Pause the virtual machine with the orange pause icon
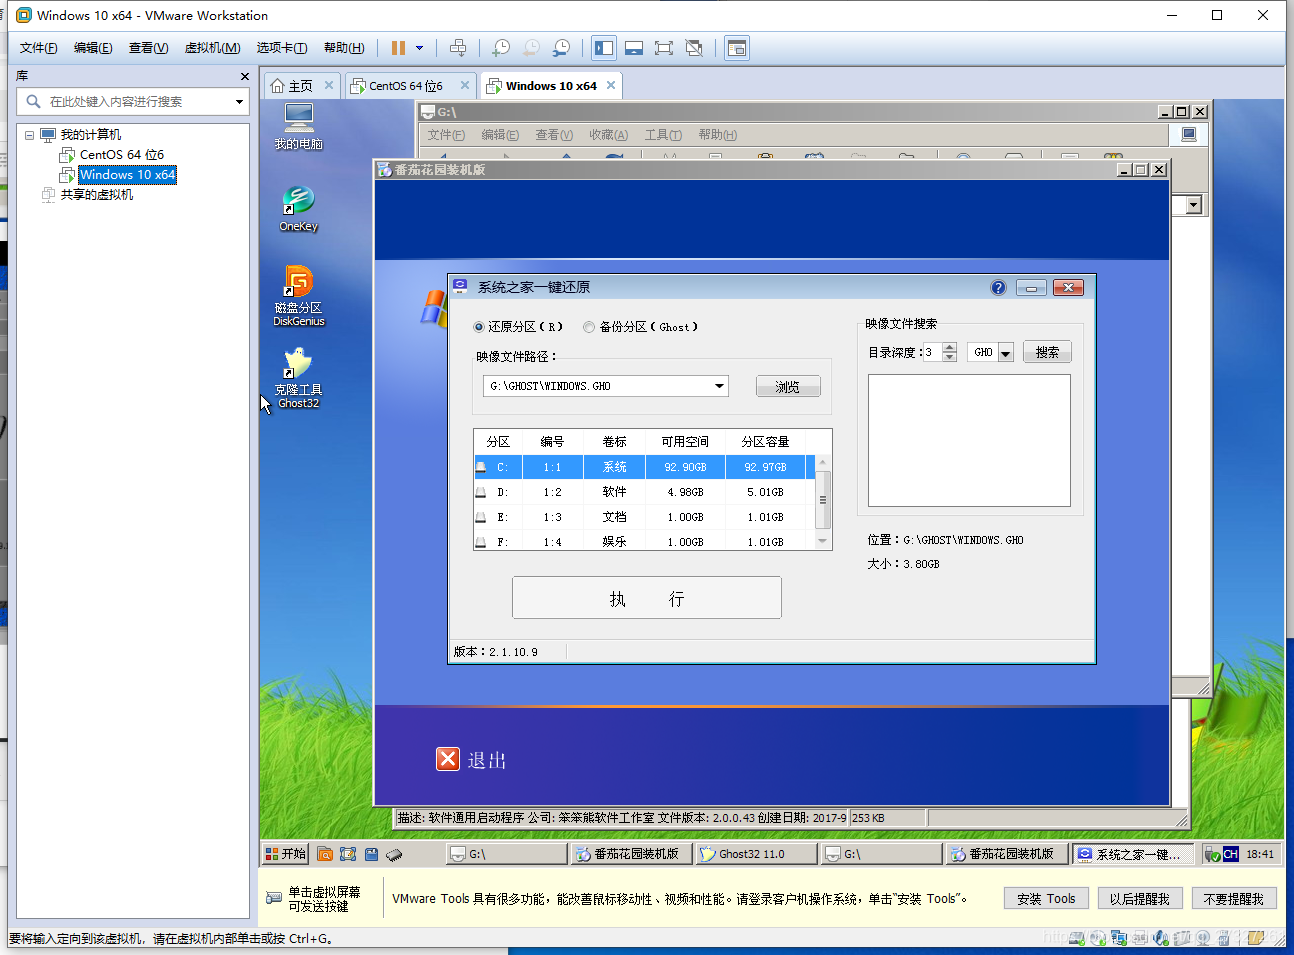The width and height of the screenshot is (1294, 955). [398, 48]
